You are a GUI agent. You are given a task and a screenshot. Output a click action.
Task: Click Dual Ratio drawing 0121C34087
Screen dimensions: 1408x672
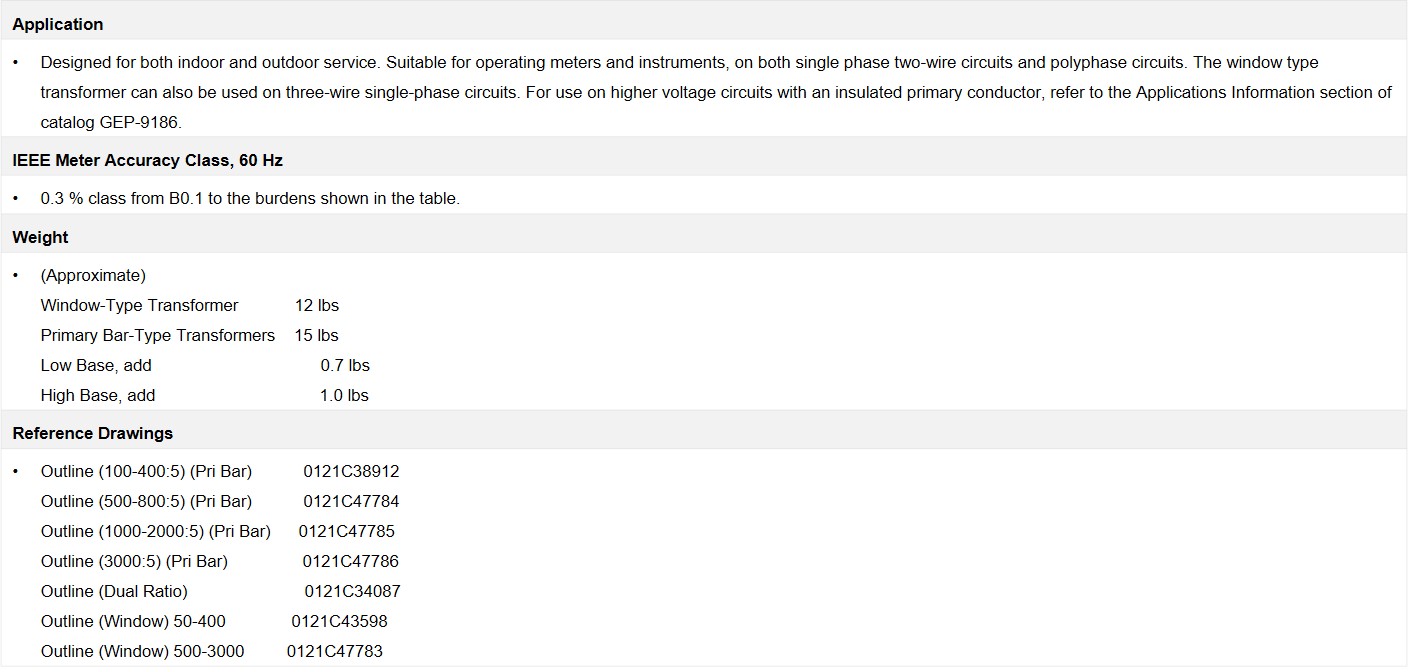coord(352,591)
